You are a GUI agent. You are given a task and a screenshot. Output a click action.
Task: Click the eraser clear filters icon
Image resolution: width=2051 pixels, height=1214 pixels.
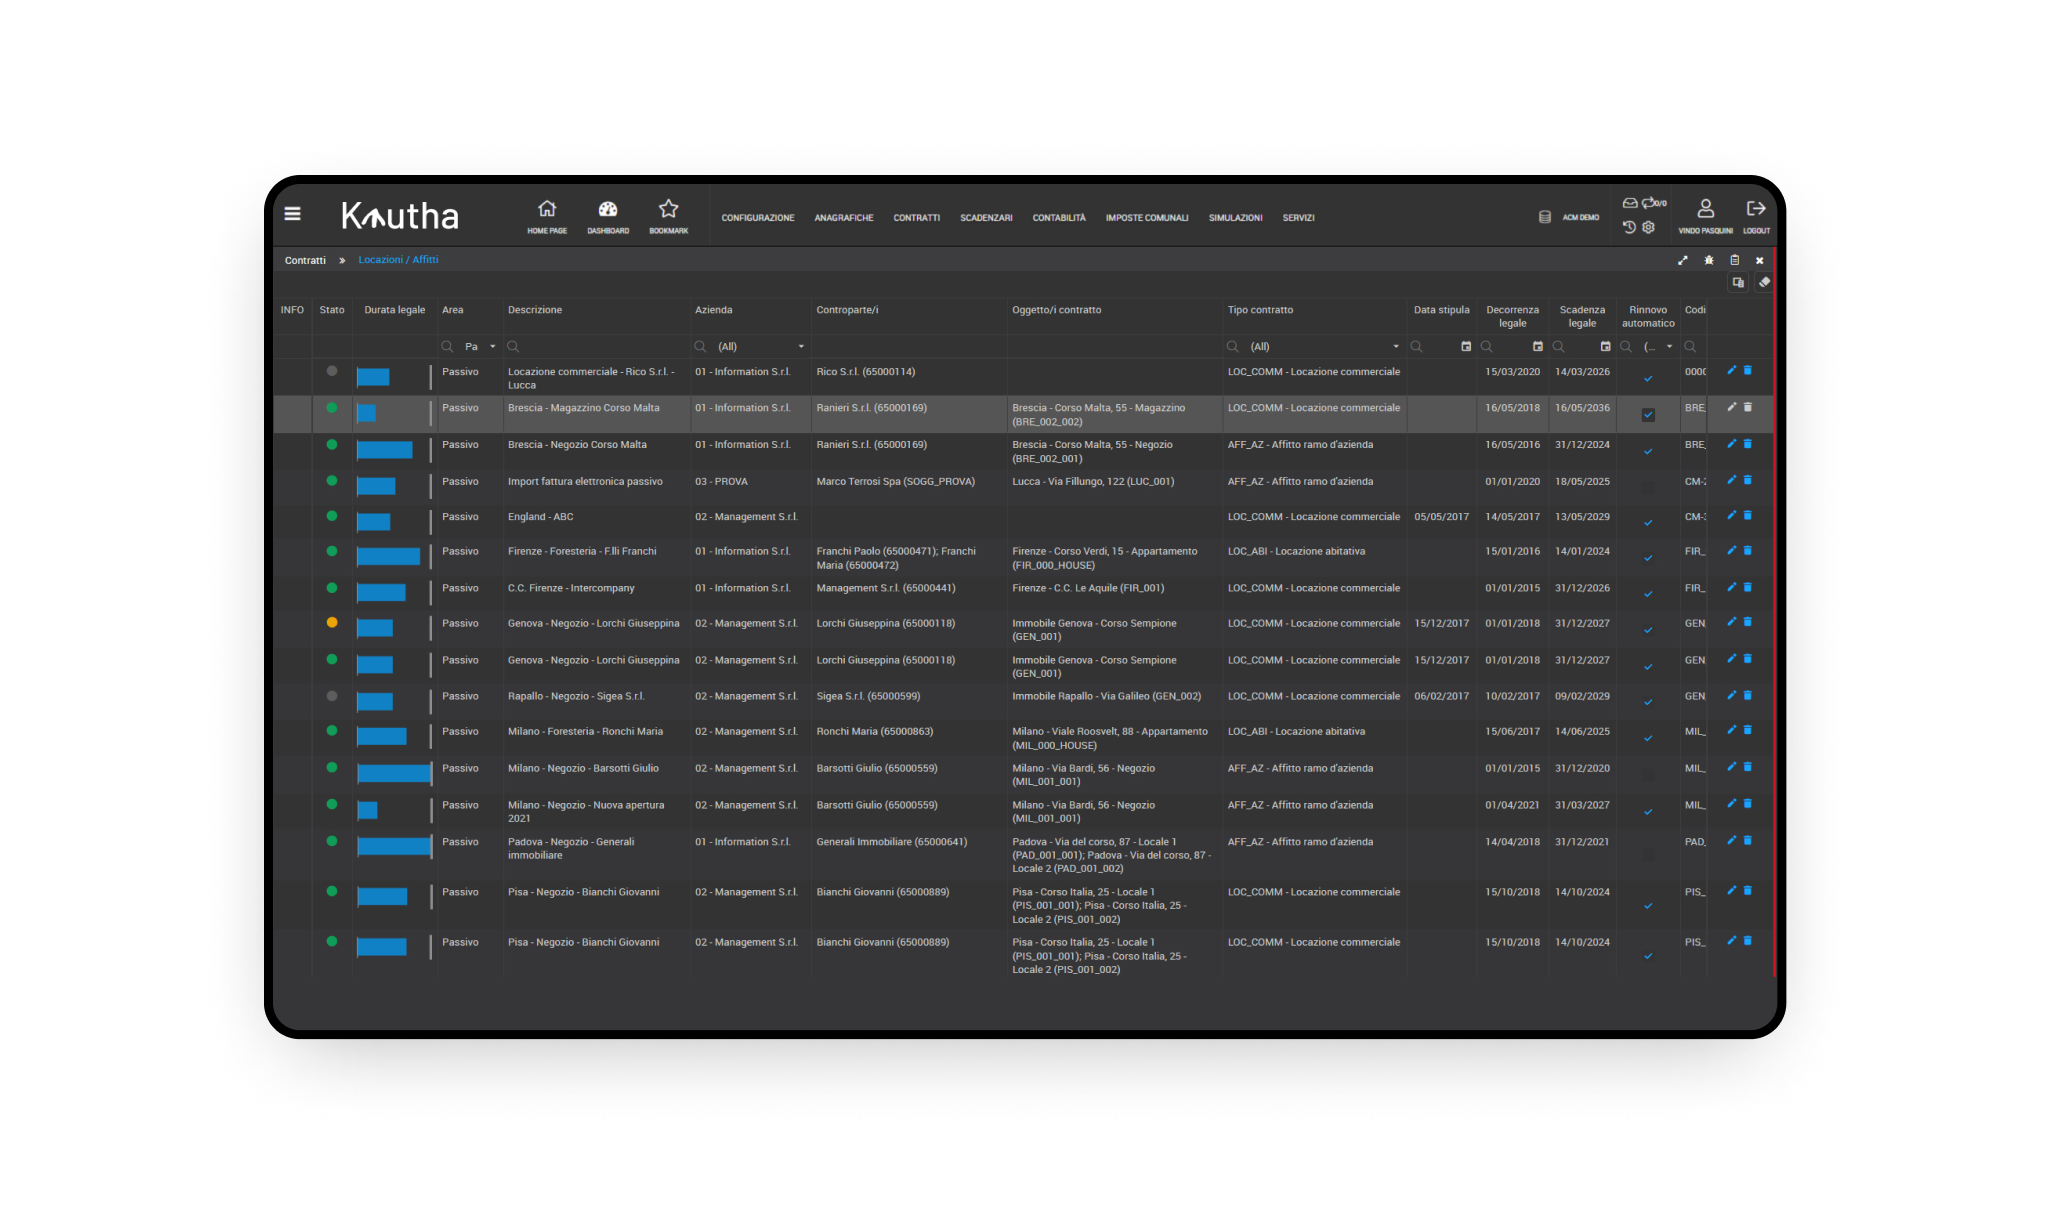click(1764, 282)
